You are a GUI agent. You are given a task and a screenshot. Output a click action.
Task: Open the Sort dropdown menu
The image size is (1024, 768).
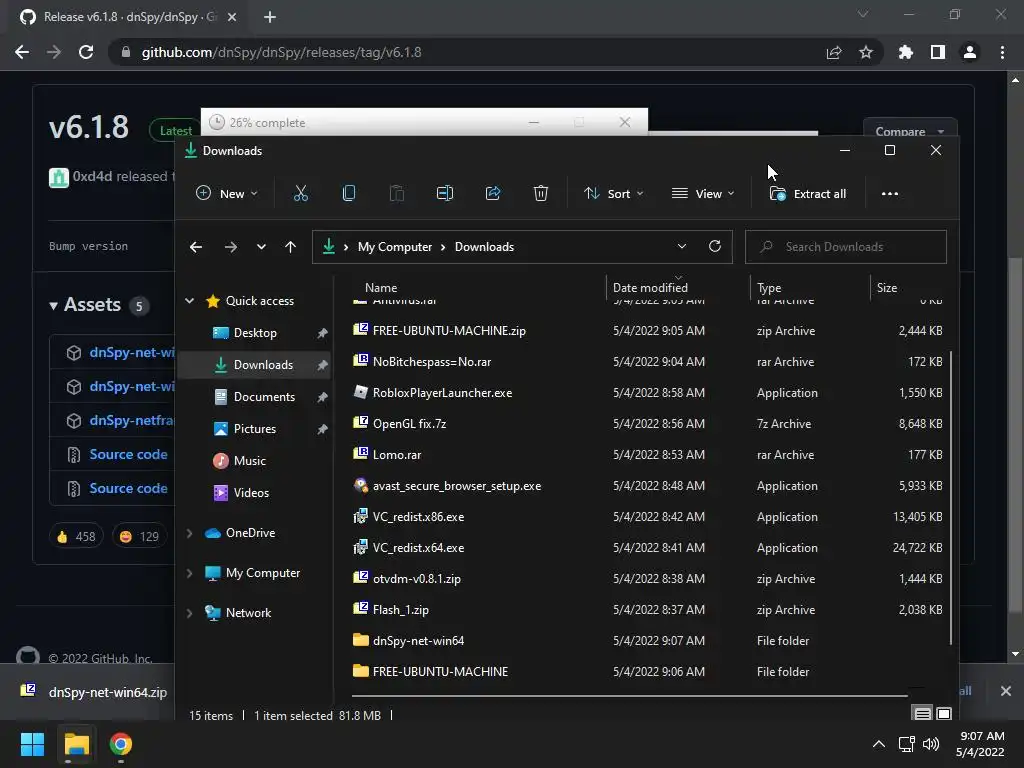point(614,193)
